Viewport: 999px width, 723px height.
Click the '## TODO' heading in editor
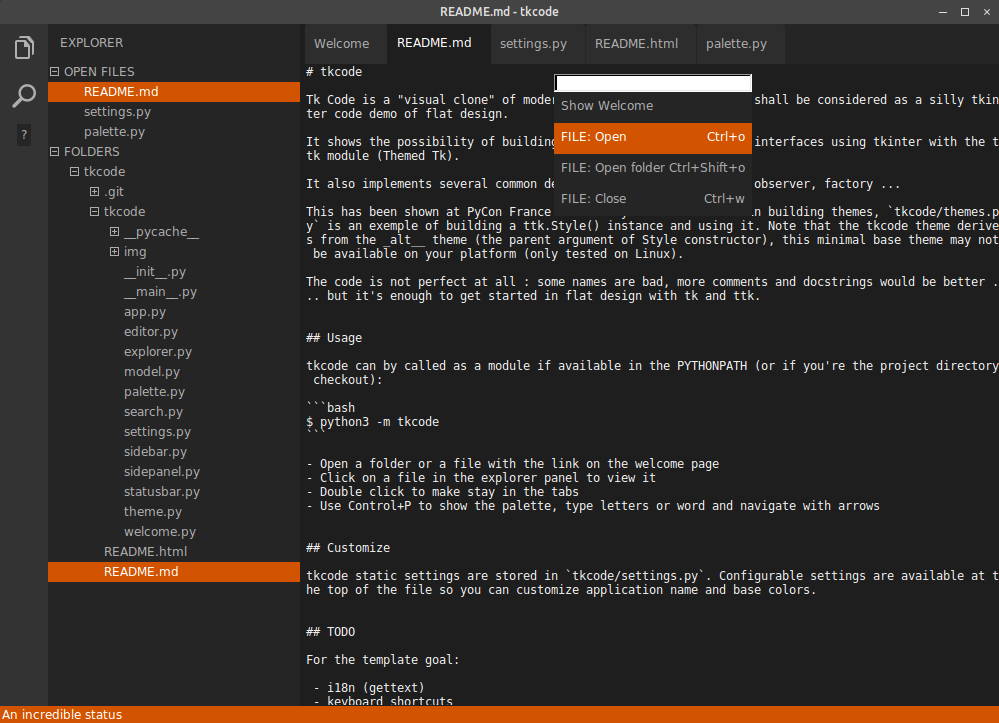(x=331, y=632)
